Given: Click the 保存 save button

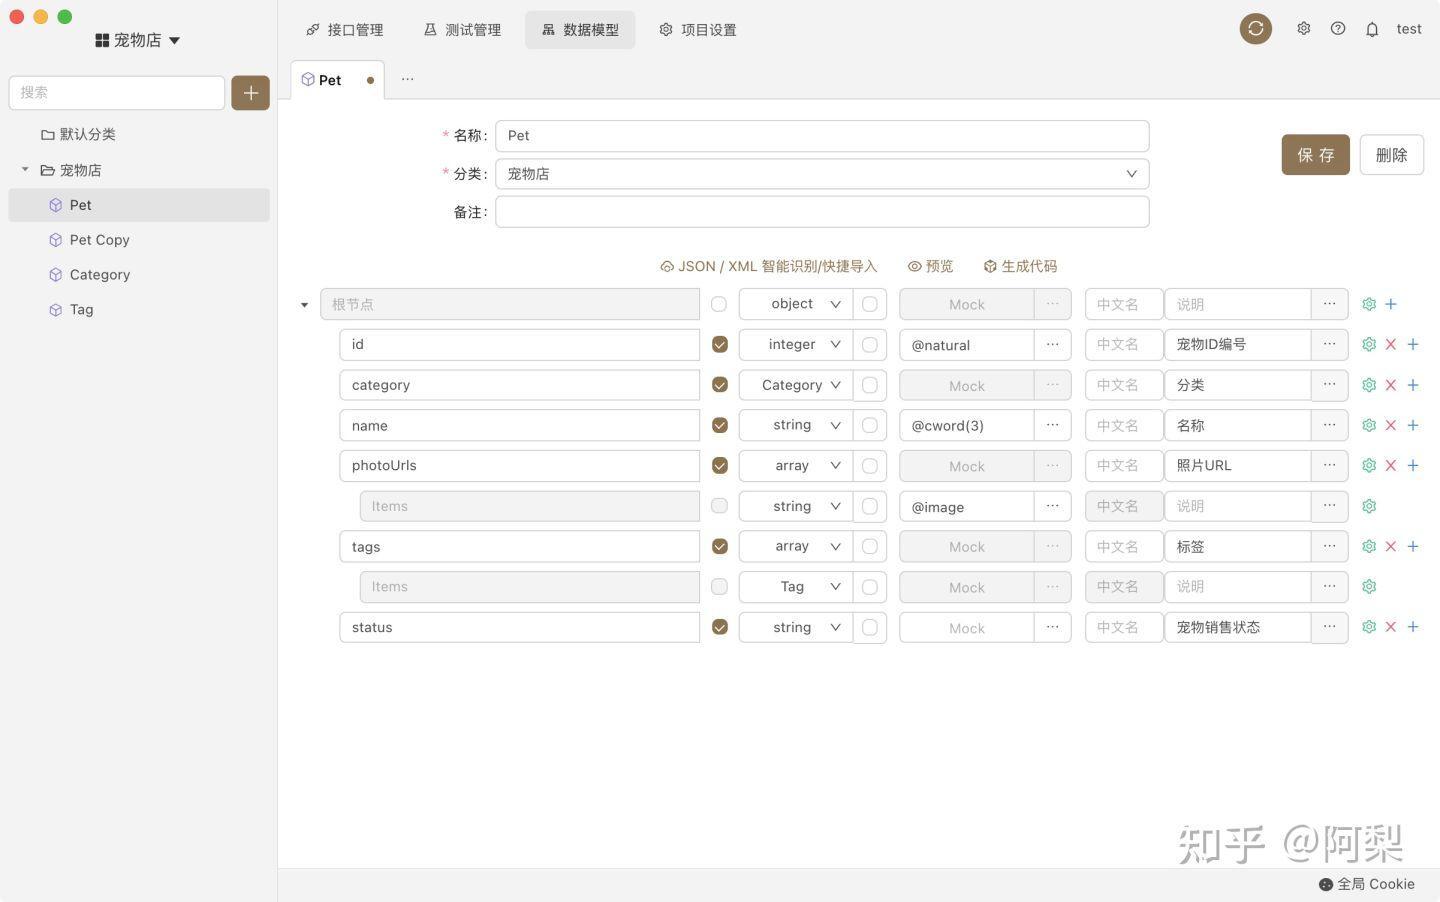Looking at the screenshot, I should click(x=1315, y=155).
